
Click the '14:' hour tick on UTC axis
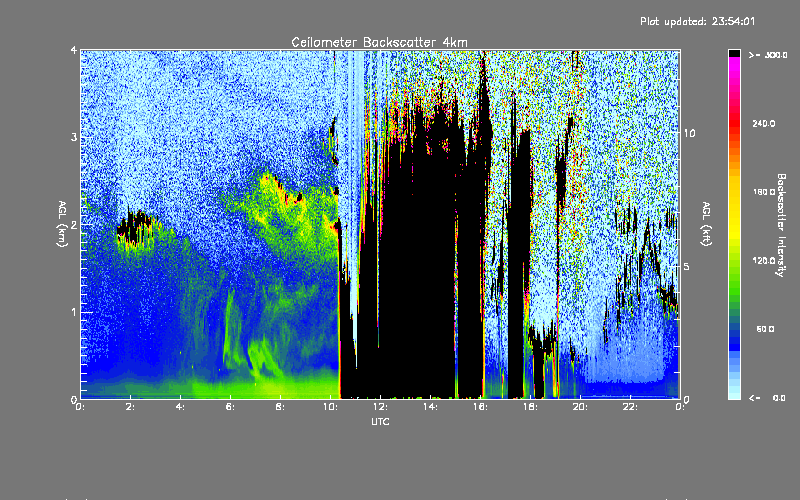(x=430, y=407)
